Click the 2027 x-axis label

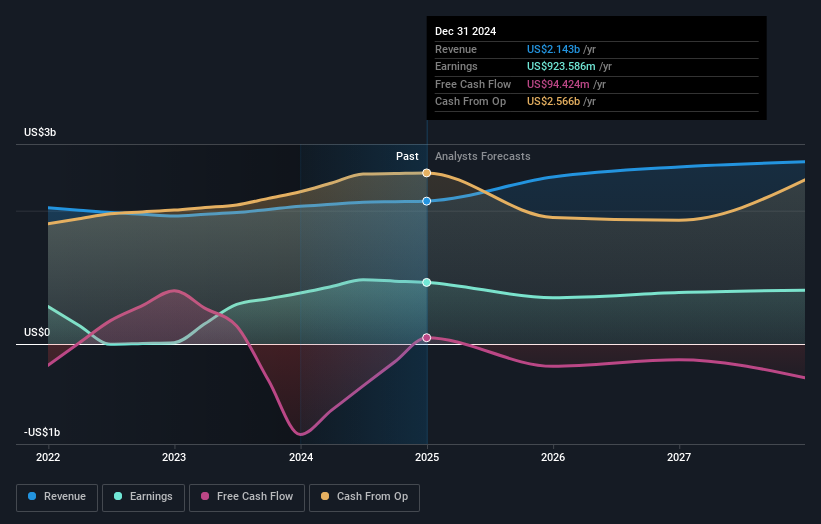pyautogui.click(x=679, y=457)
